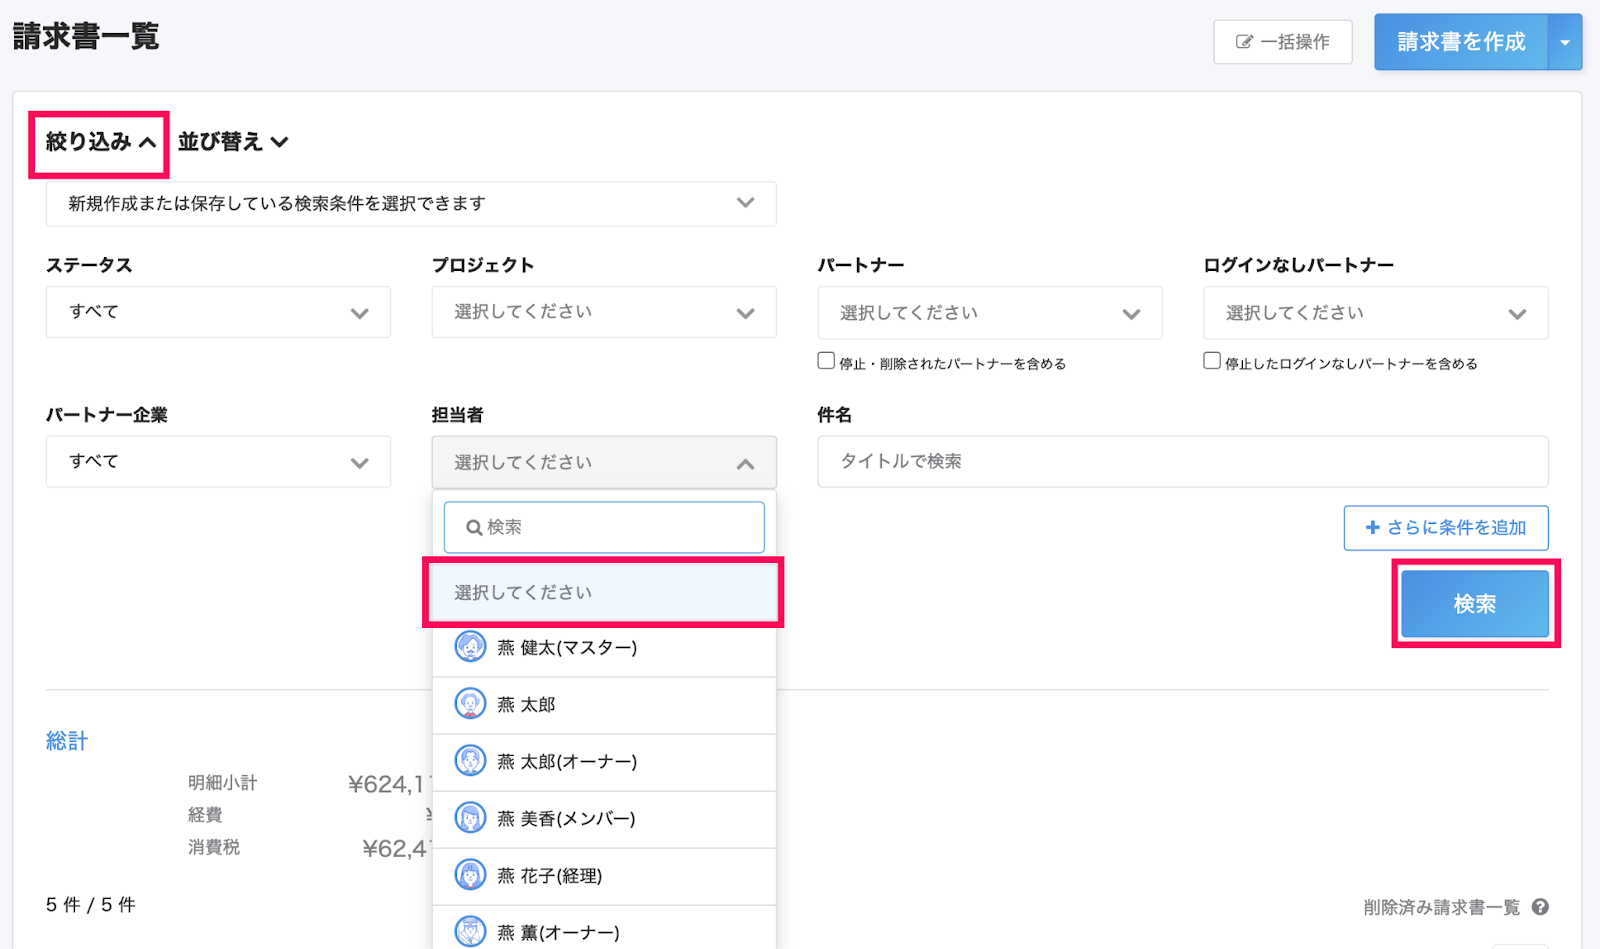Open the ステータス dropdown

(218, 312)
